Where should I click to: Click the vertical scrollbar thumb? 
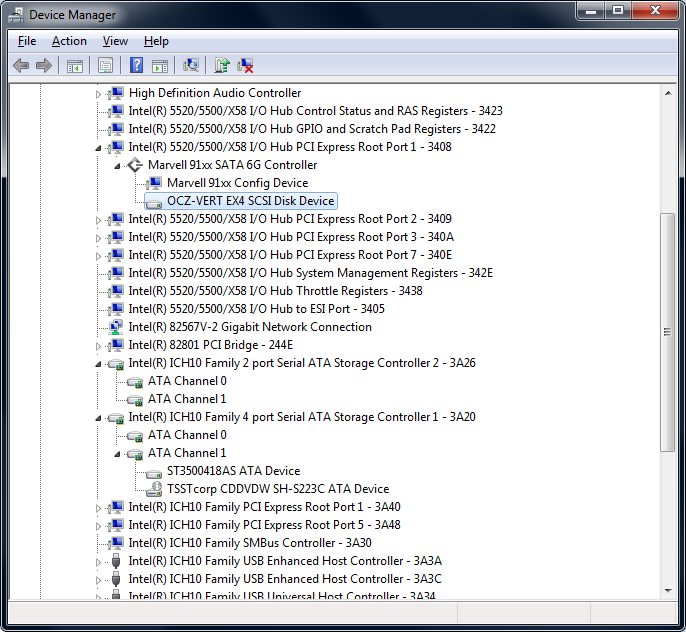[668, 332]
